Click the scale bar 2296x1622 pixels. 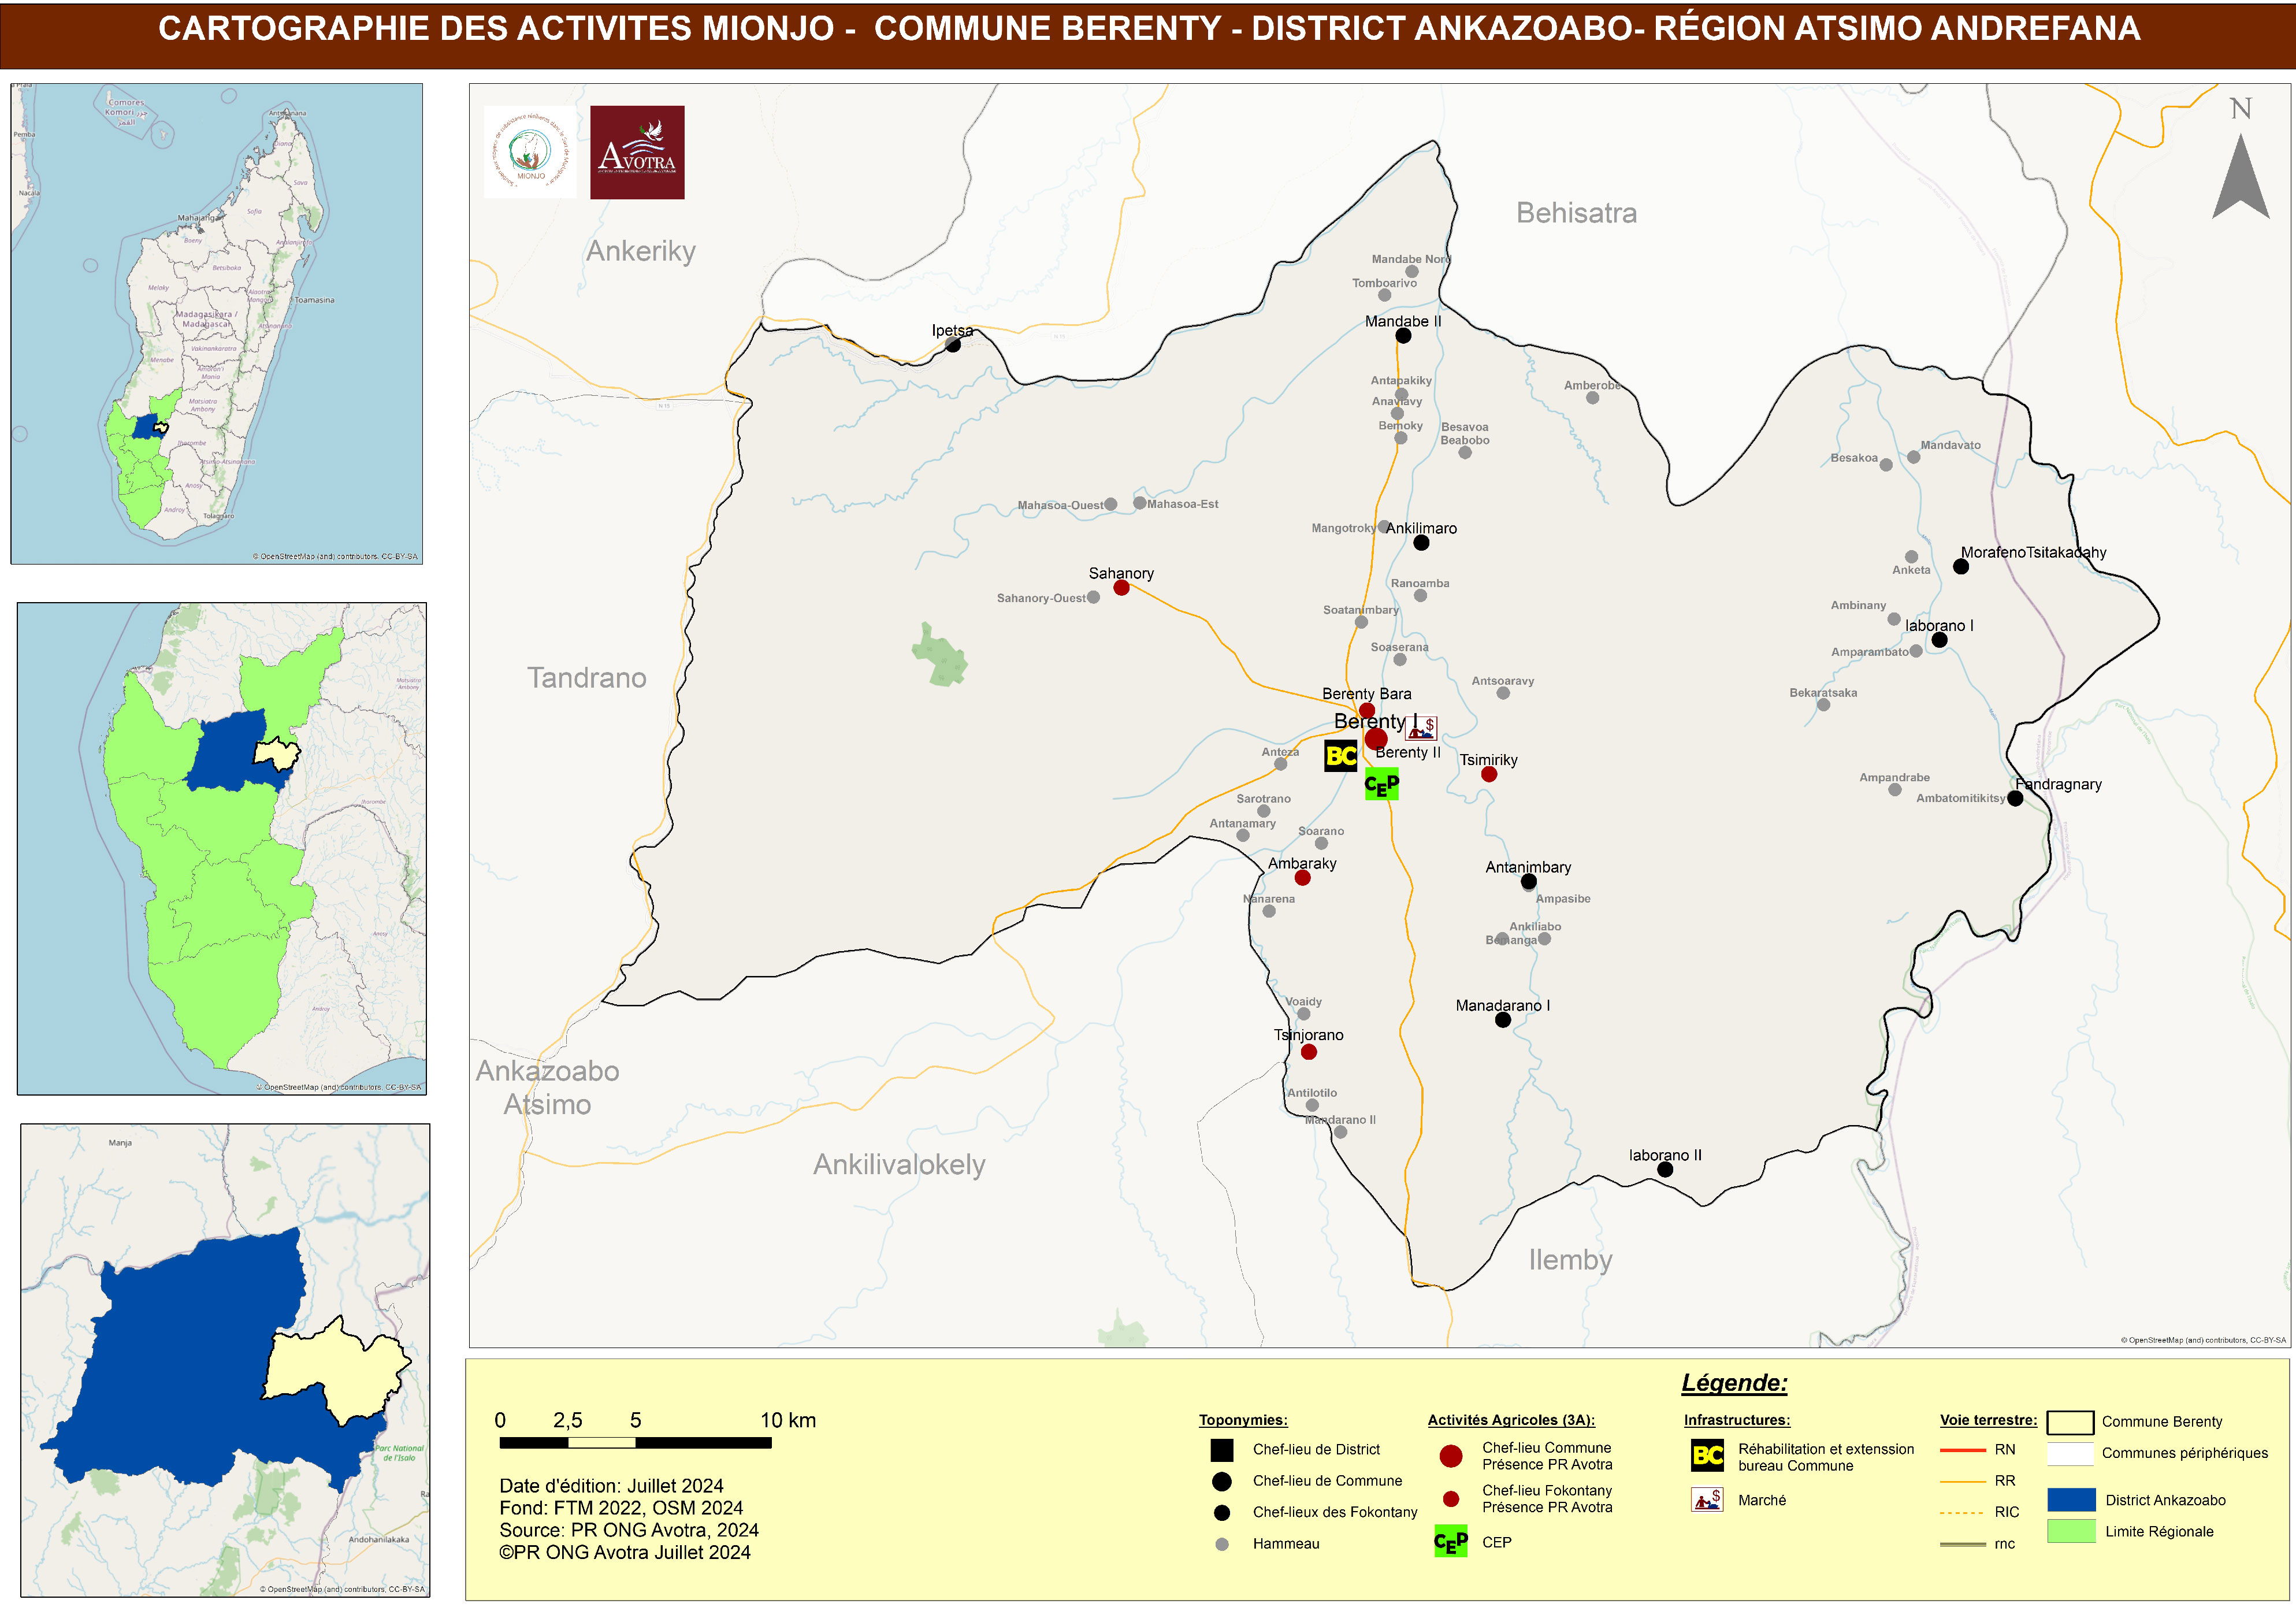[x=635, y=1443]
